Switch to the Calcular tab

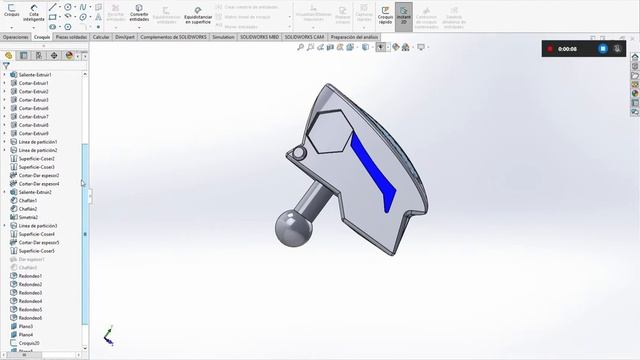101,37
